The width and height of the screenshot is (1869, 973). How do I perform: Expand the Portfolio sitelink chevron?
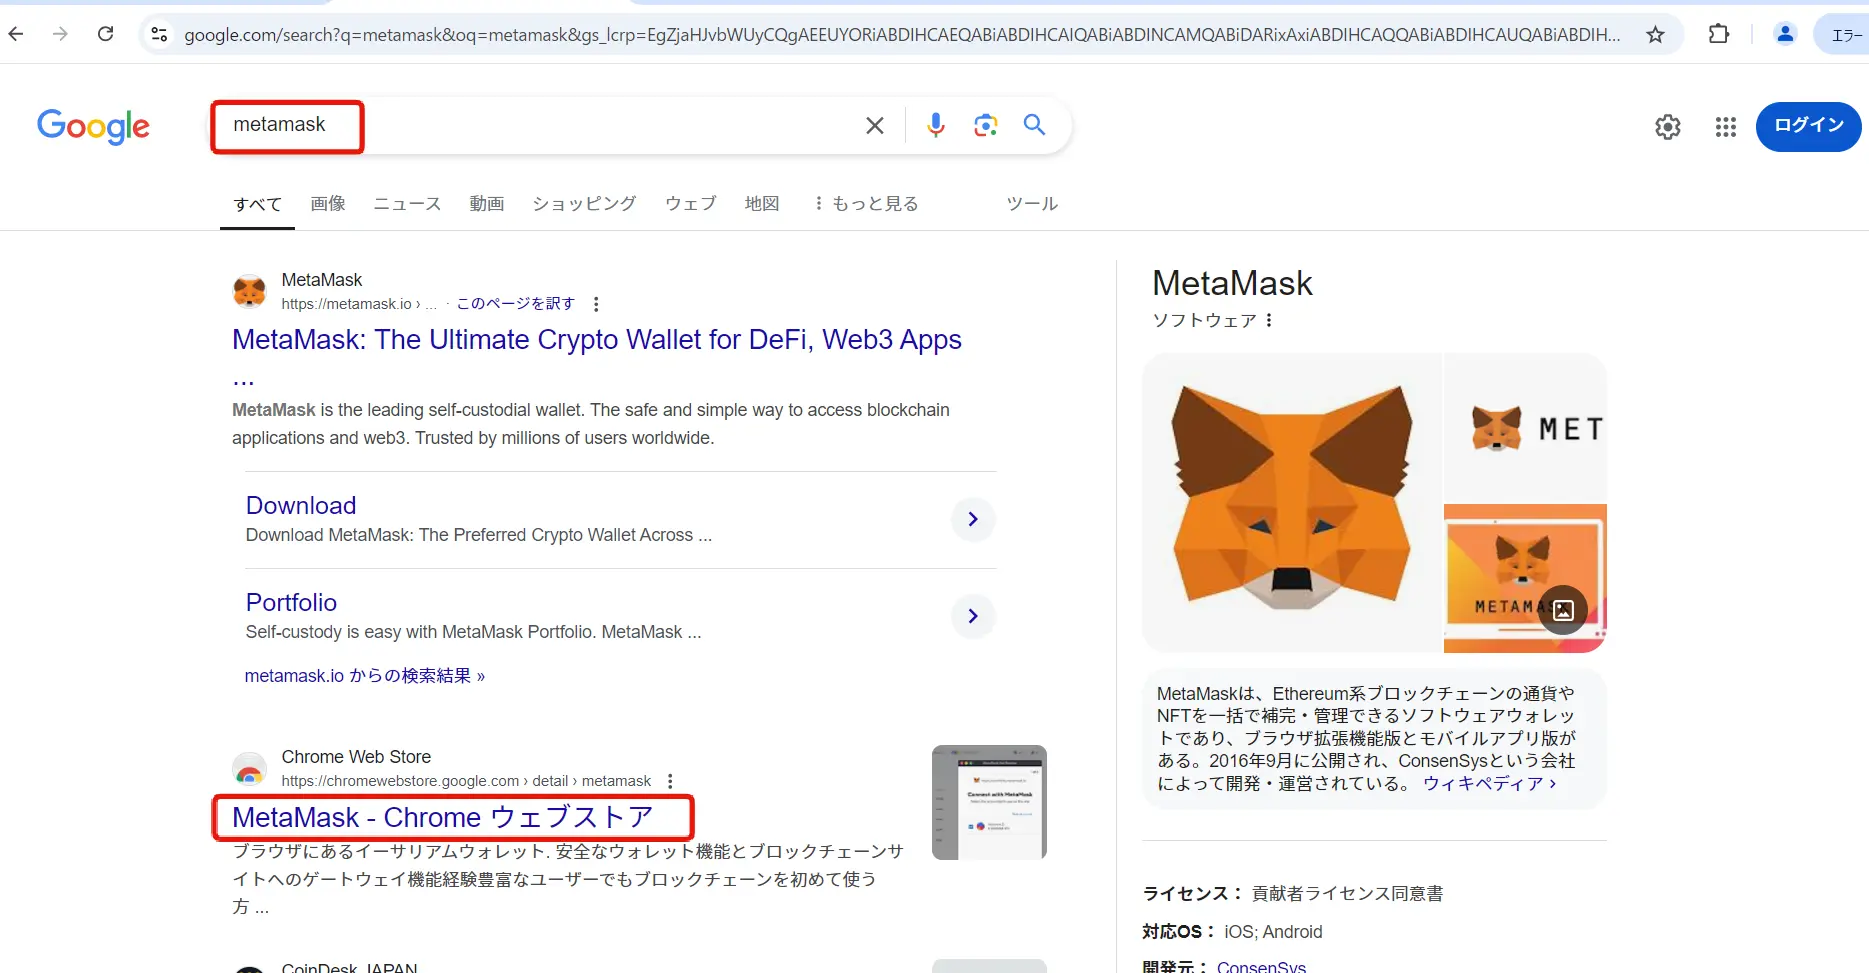[973, 616]
